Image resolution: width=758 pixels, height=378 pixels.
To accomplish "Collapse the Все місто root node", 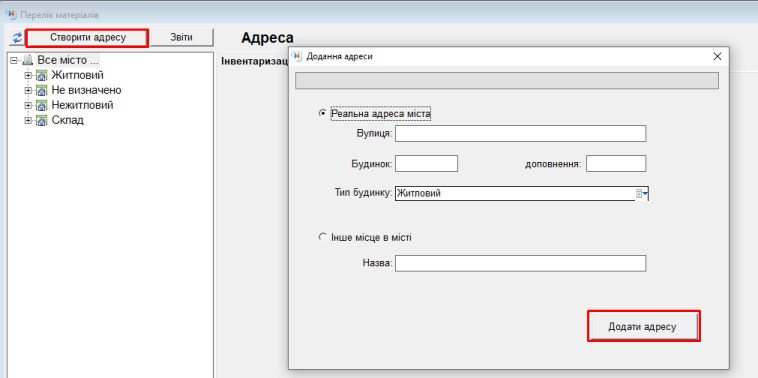I will 14,60.
